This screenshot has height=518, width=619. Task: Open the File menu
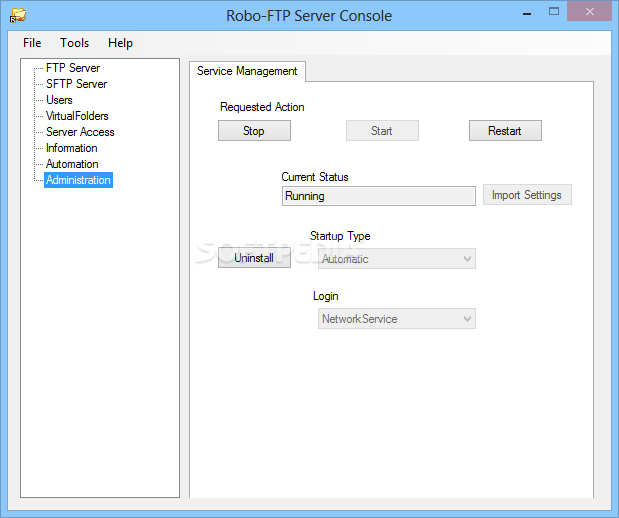pos(32,43)
